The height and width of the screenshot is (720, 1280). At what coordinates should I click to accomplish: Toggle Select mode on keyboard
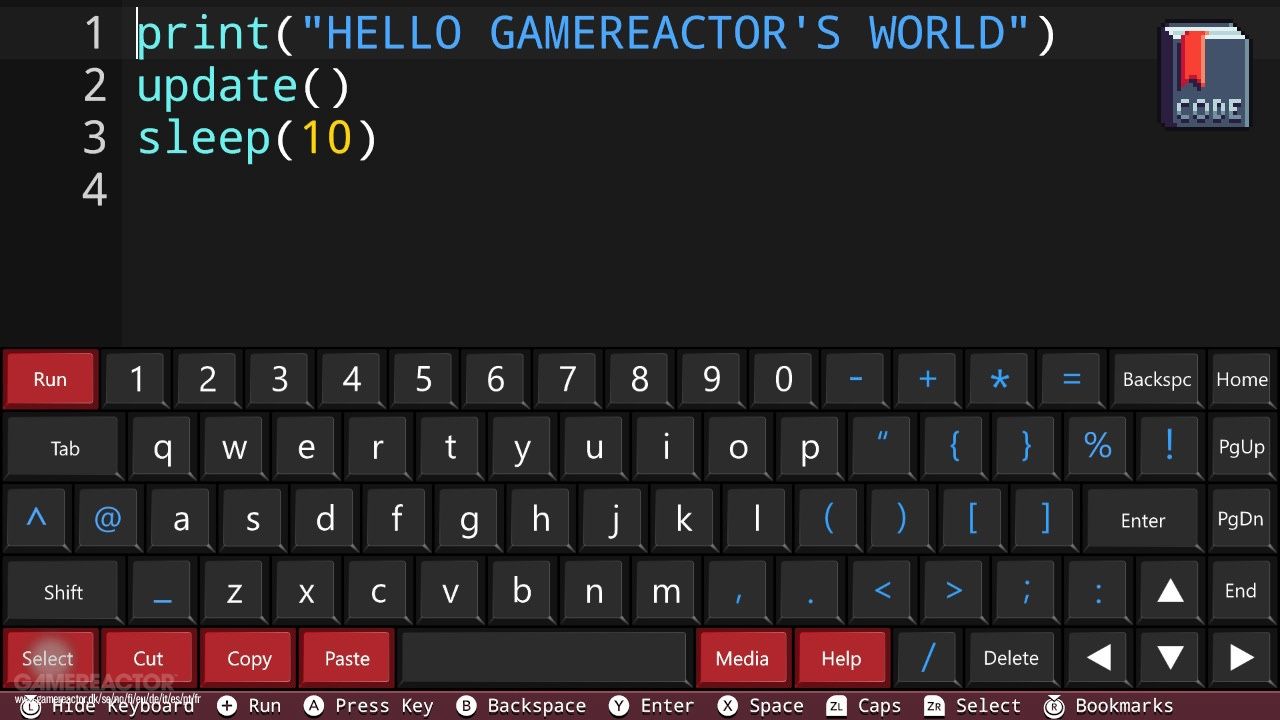pos(48,658)
